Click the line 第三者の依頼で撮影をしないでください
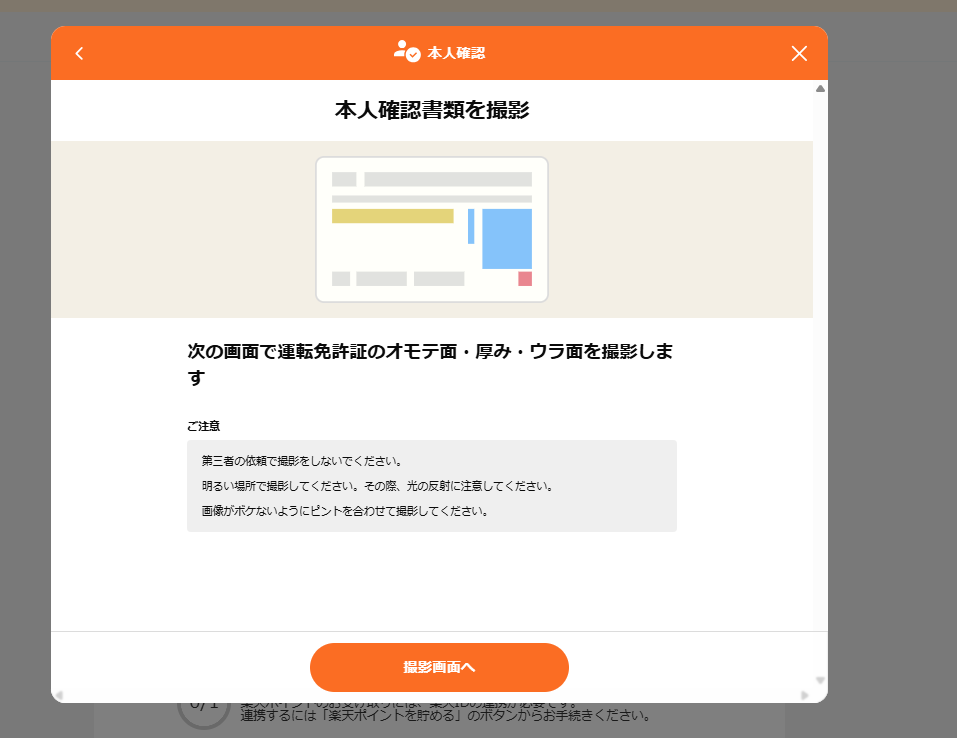This screenshot has width=957, height=738. [x=302, y=461]
